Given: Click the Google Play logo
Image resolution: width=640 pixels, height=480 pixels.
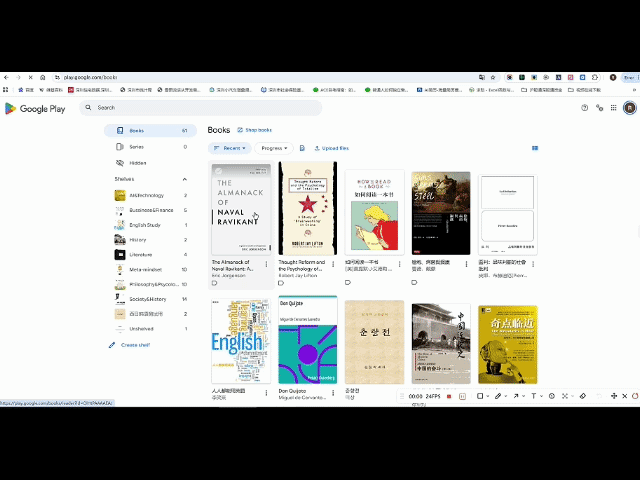Looking at the screenshot, I should point(35,109).
